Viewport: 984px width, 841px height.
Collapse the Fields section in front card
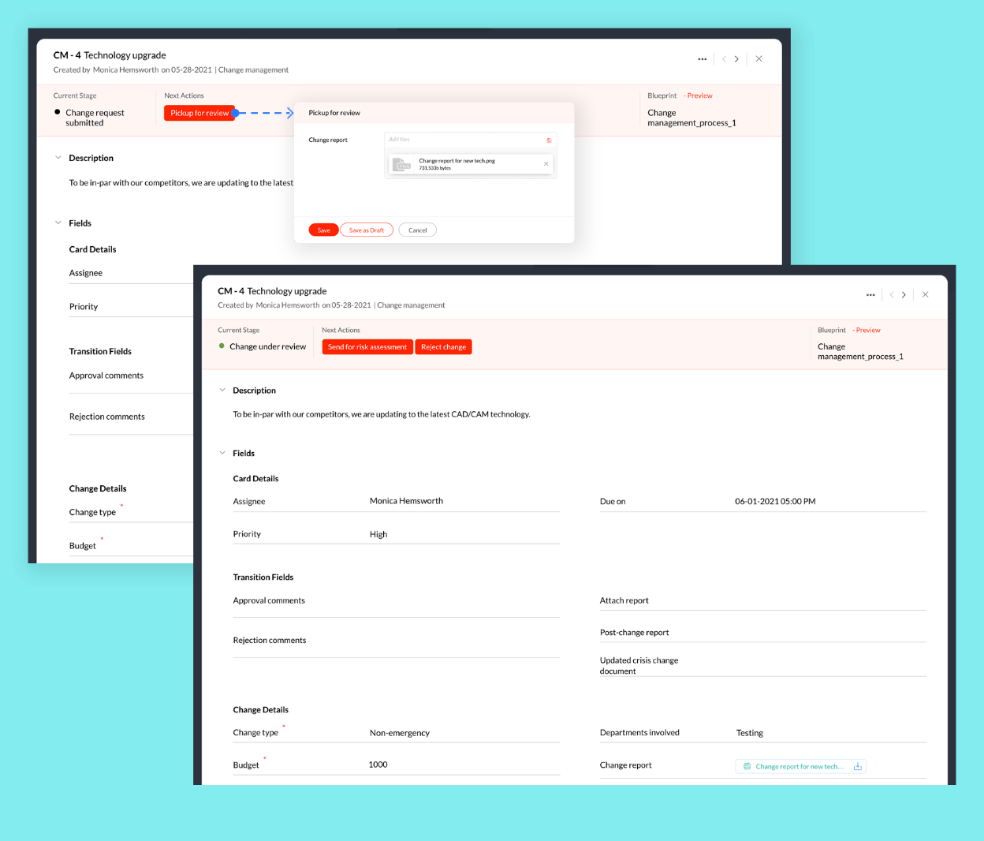(x=222, y=453)
